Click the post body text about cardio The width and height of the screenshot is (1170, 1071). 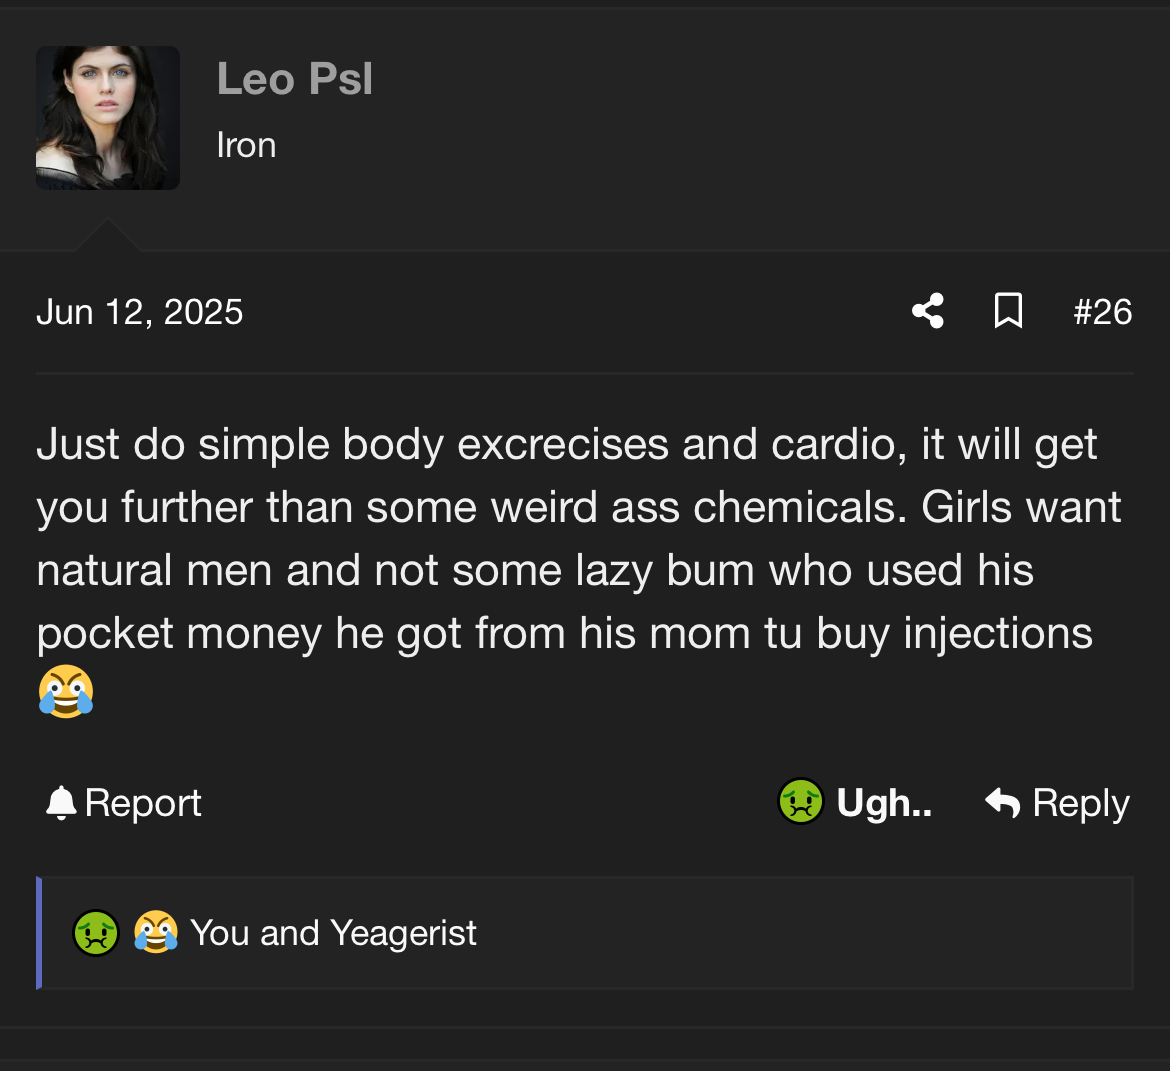[x=579, y=538]
